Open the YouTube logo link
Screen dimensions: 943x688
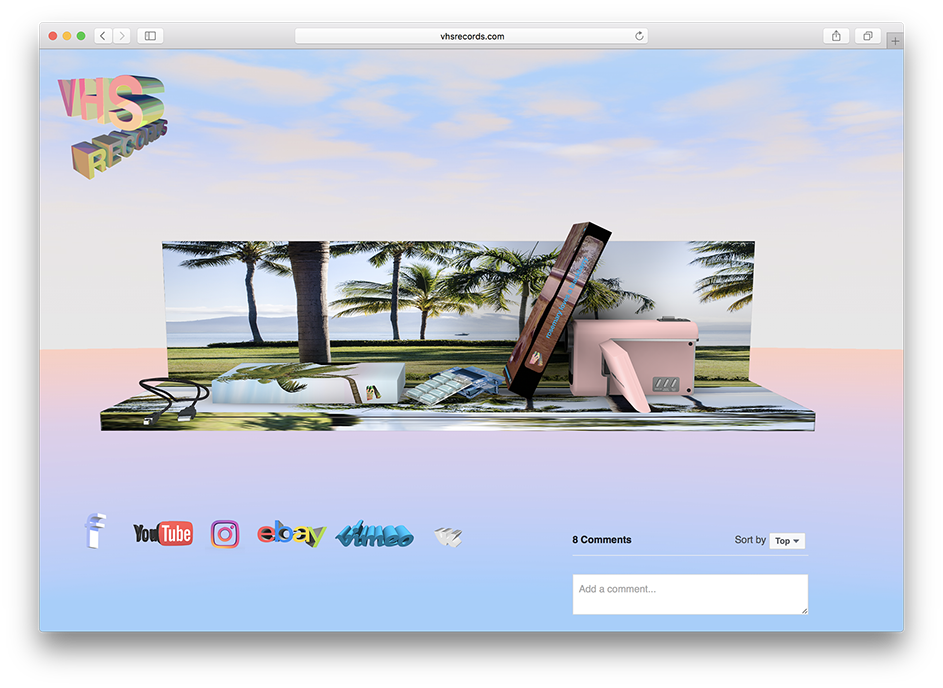point(163,534)
